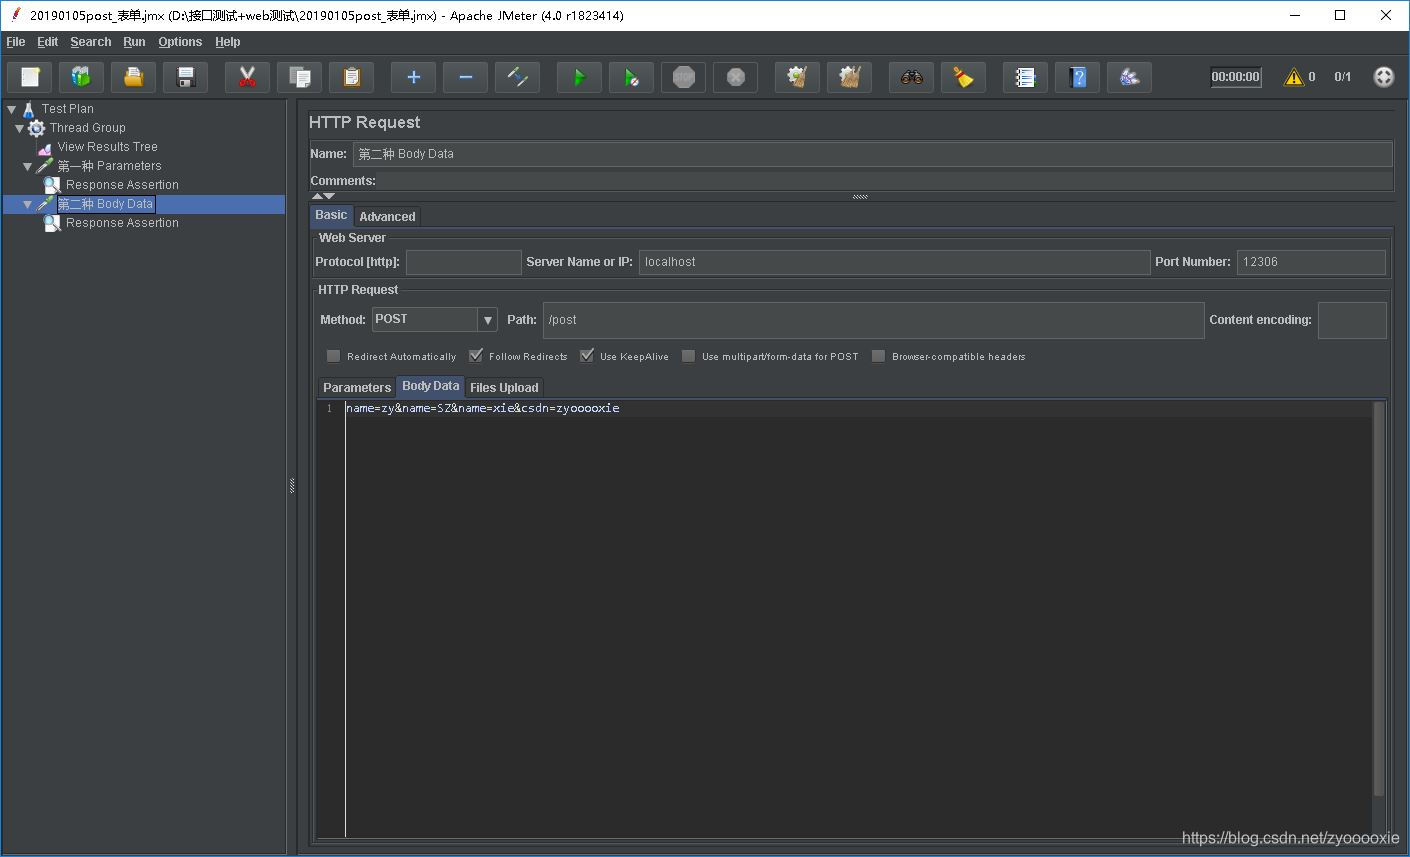This screenshot has height=857, width=1410.
Task: Switch to the Files Upload tab
Action: point(504,387)
